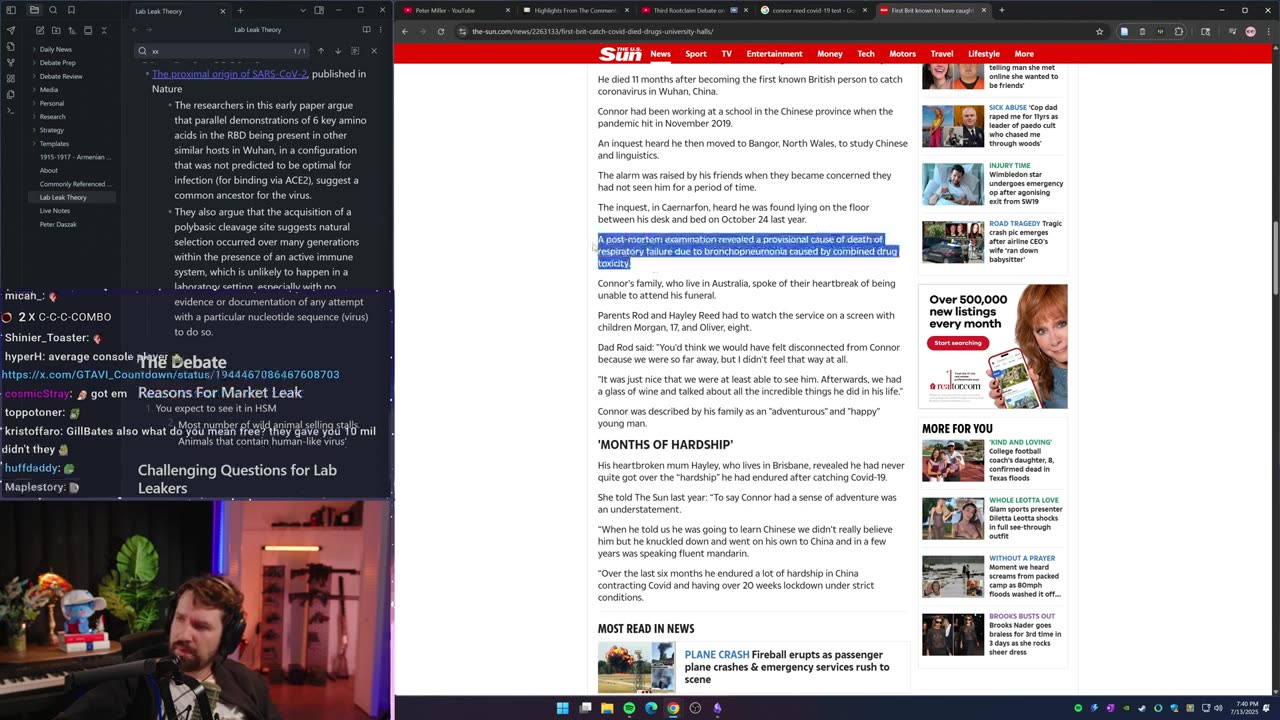Open the Obsidian bookmarks icon
The width and height of the screenshot is (1280, 720).
point(71,10)
